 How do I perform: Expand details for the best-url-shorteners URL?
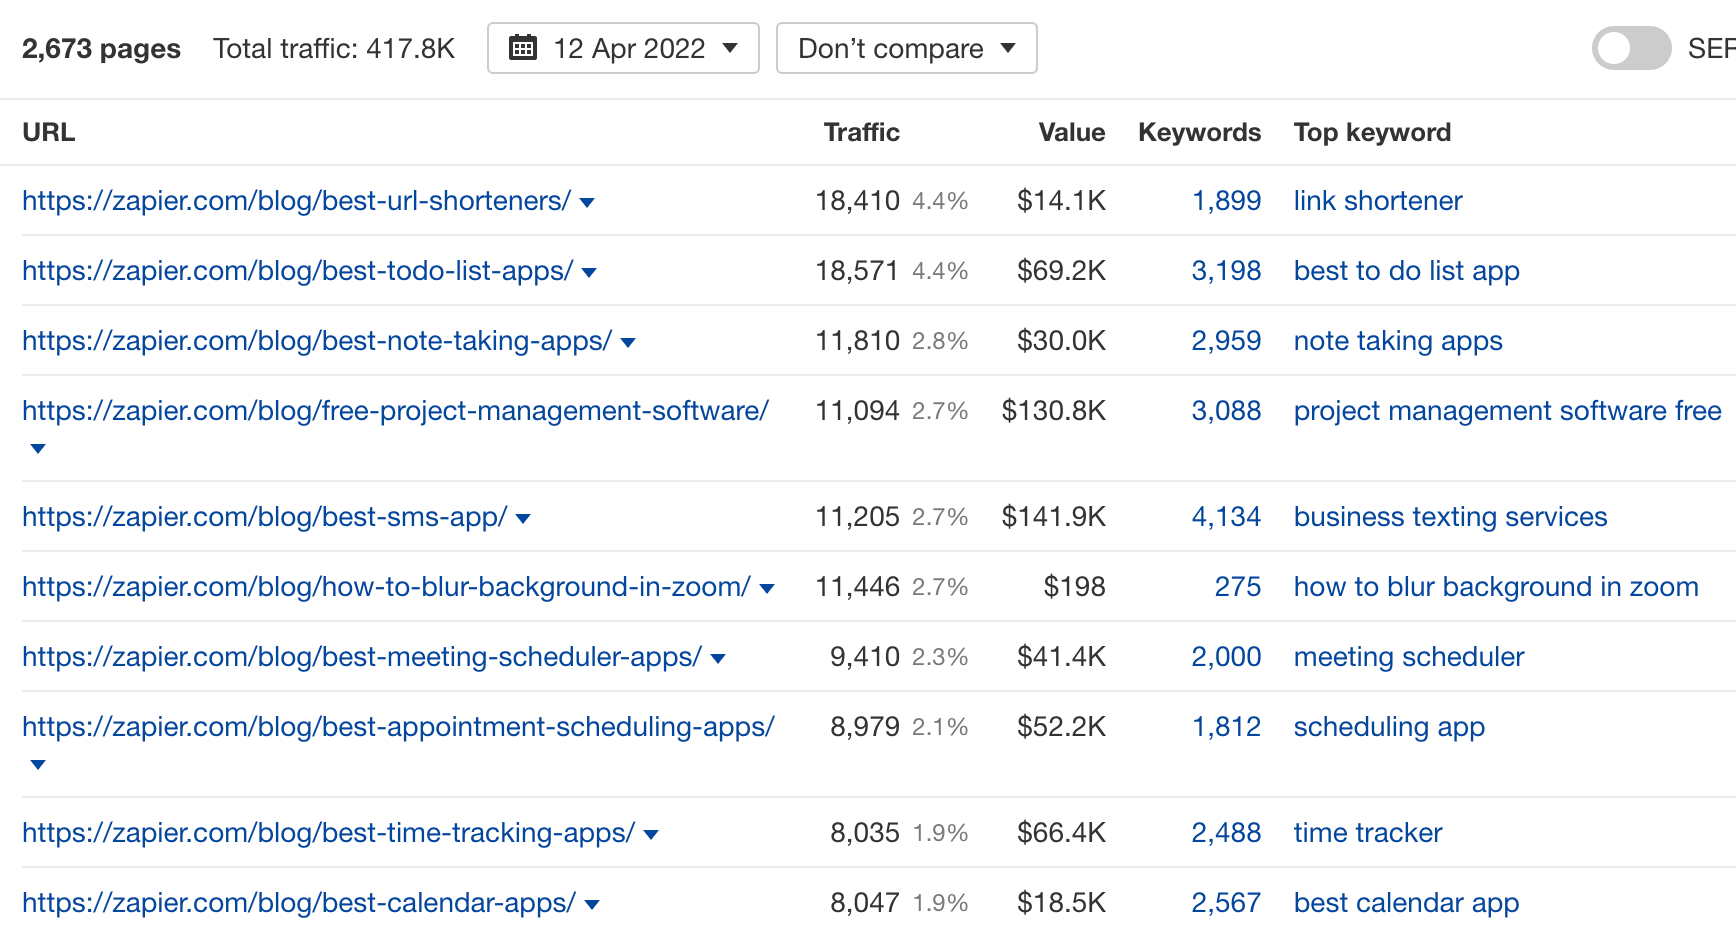click(x=588, y=202)
